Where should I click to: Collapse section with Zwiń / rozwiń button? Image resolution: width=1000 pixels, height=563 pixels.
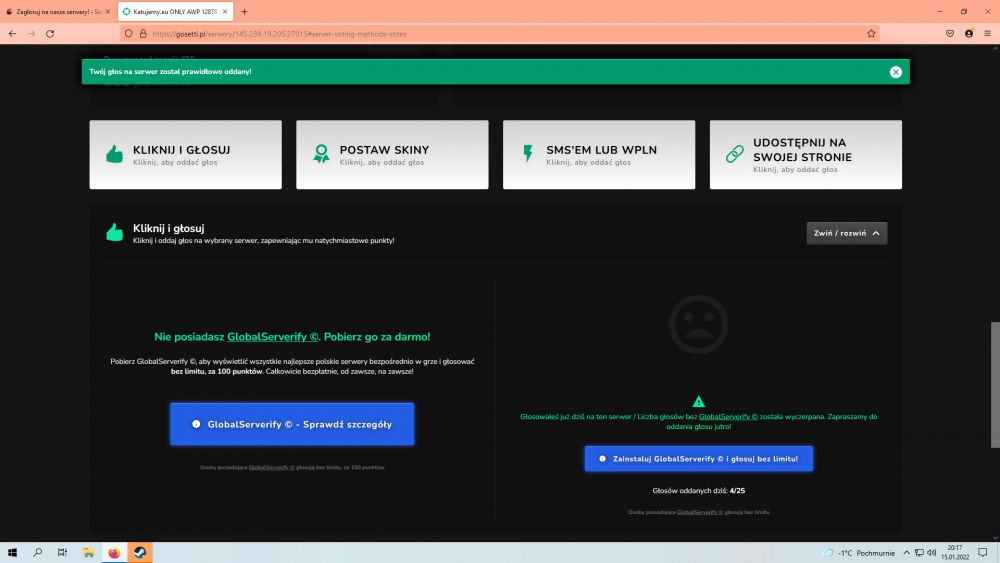pyautogui.click(x=846, y=233)
